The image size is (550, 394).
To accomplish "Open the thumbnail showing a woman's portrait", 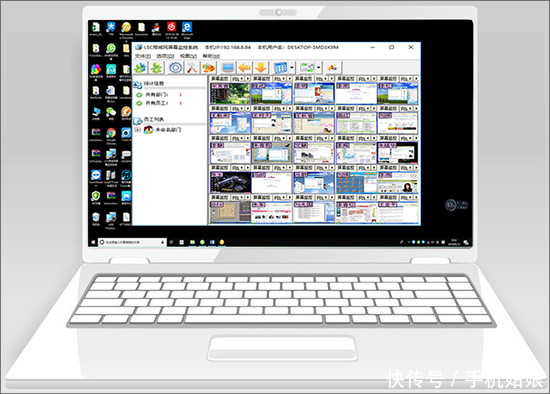I will [398, 182].
